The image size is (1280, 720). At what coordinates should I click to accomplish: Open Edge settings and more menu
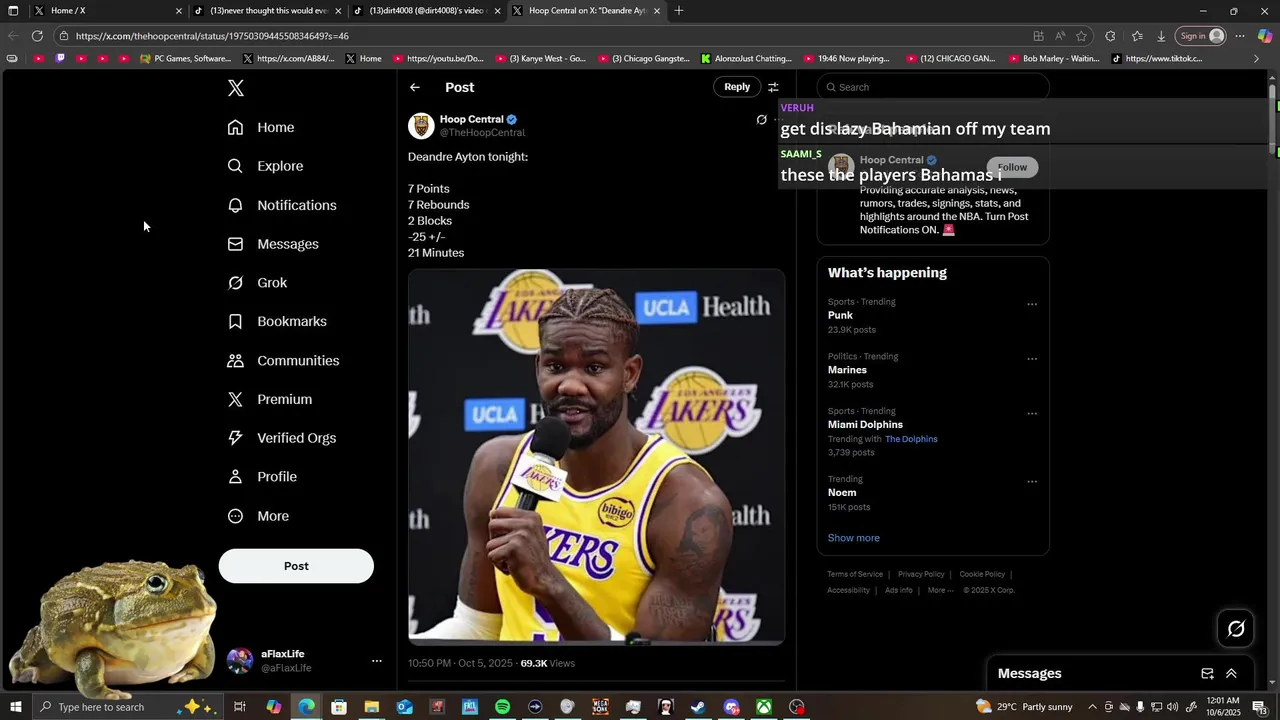[x=1240, y=36]
